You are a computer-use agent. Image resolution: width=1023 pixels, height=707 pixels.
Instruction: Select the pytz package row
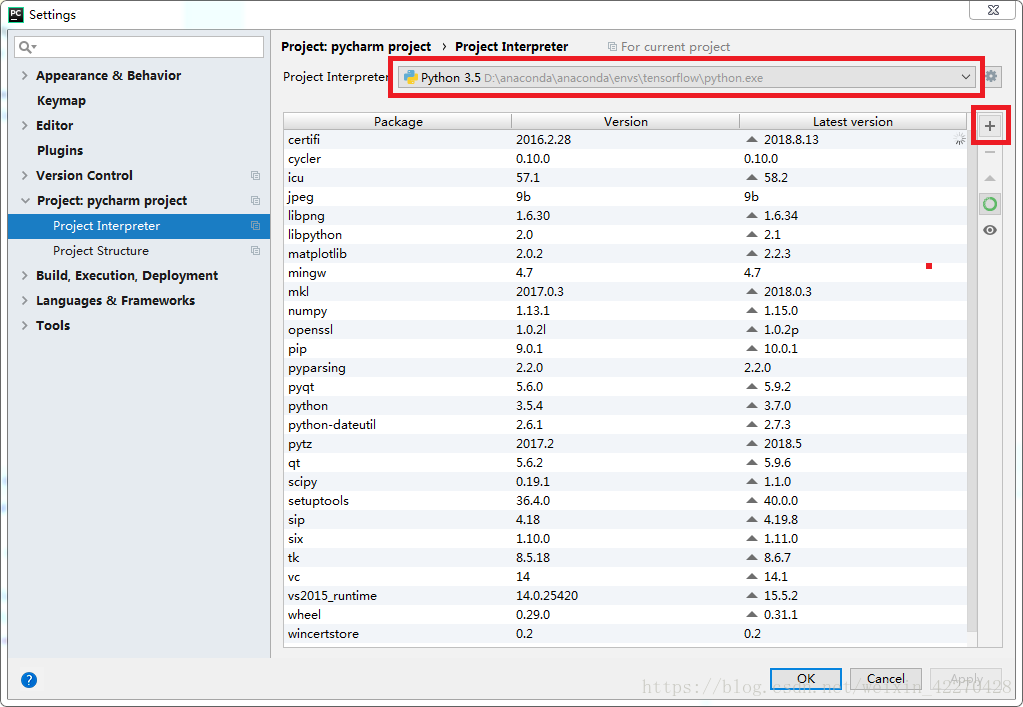[626, 444]
